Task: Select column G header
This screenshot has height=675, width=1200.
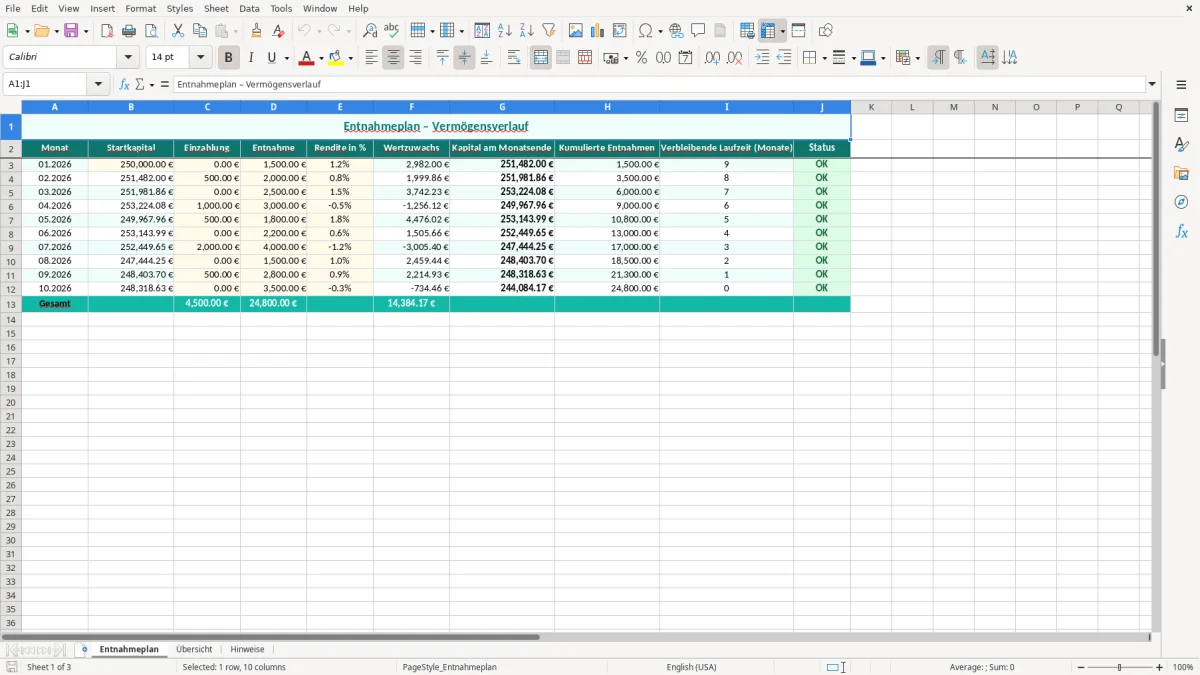Action: [502, 106]
